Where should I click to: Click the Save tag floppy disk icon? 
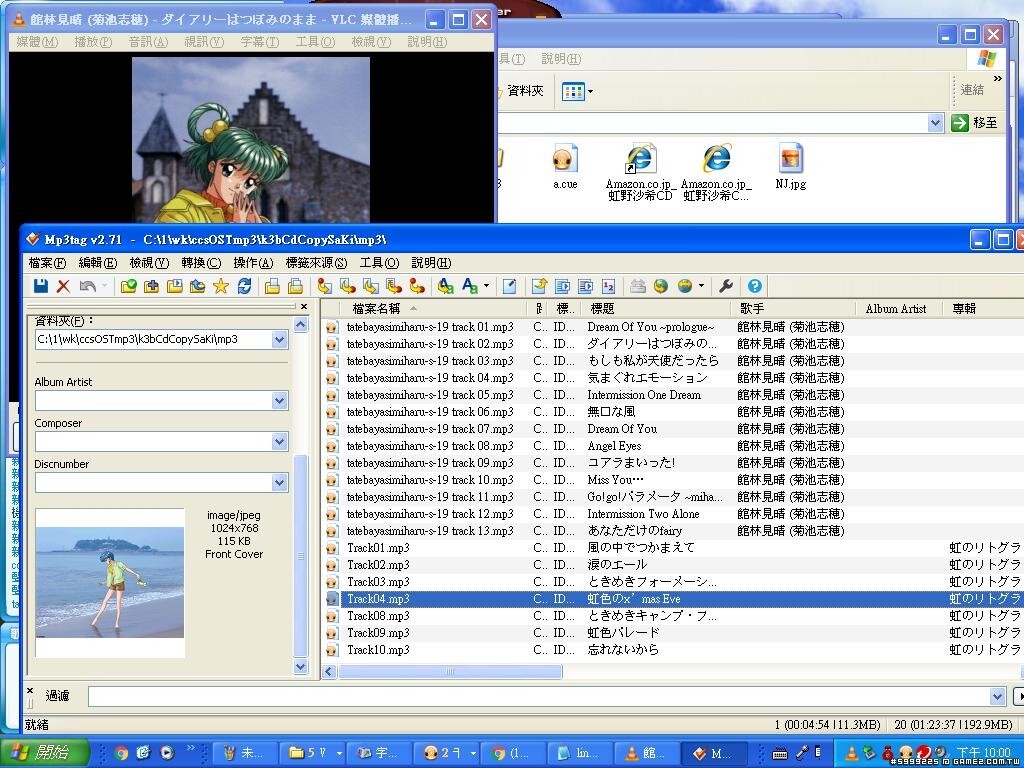pyautogui.click(x=41, y=286)
